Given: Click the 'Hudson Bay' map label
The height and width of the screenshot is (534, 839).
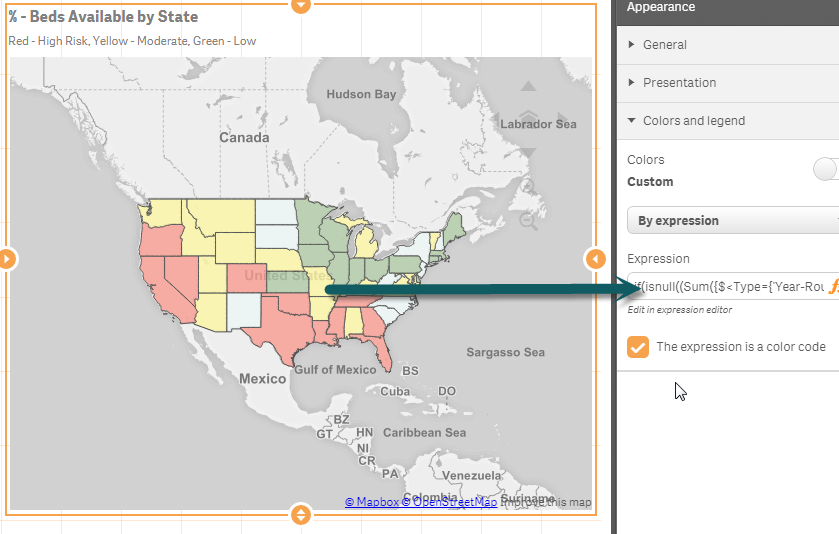Looking at the screenshot, I should tap(361, 94).
